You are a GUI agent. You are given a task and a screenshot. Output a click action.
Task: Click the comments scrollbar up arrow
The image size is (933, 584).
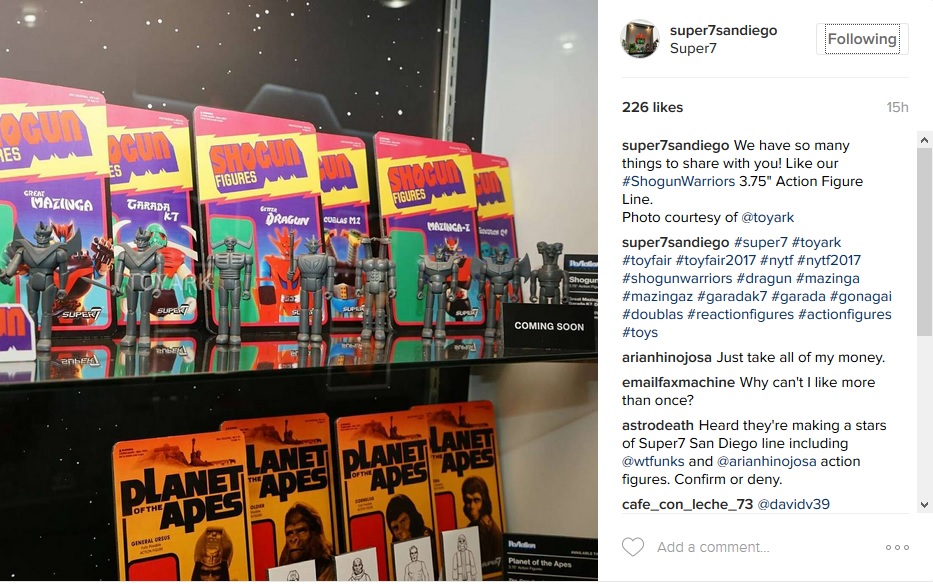point(924,140)
